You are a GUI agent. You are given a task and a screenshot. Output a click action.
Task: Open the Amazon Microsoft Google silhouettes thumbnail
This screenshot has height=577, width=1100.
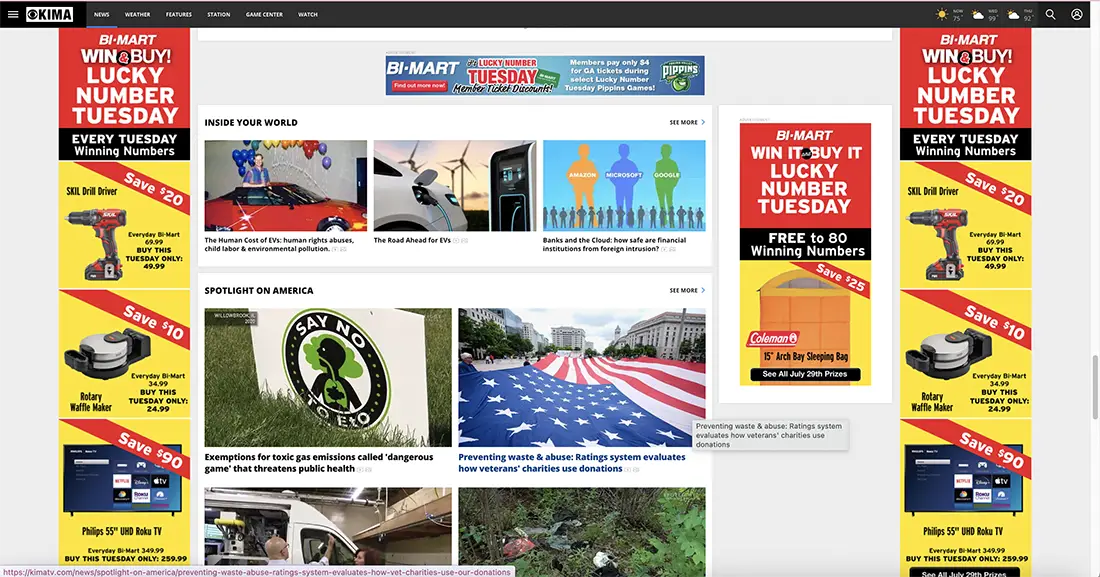coord(624,185)
